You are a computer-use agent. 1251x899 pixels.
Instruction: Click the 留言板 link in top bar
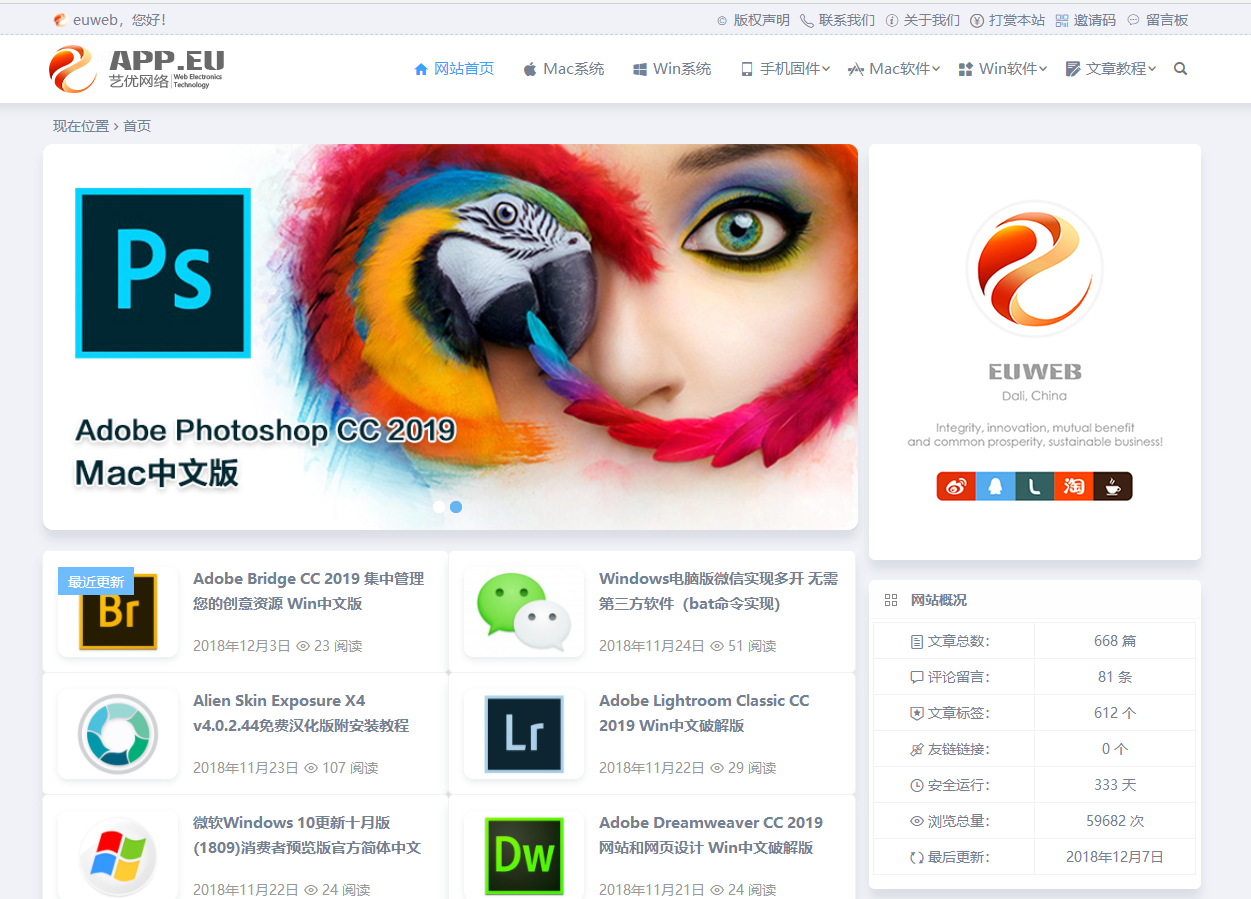1165,19
